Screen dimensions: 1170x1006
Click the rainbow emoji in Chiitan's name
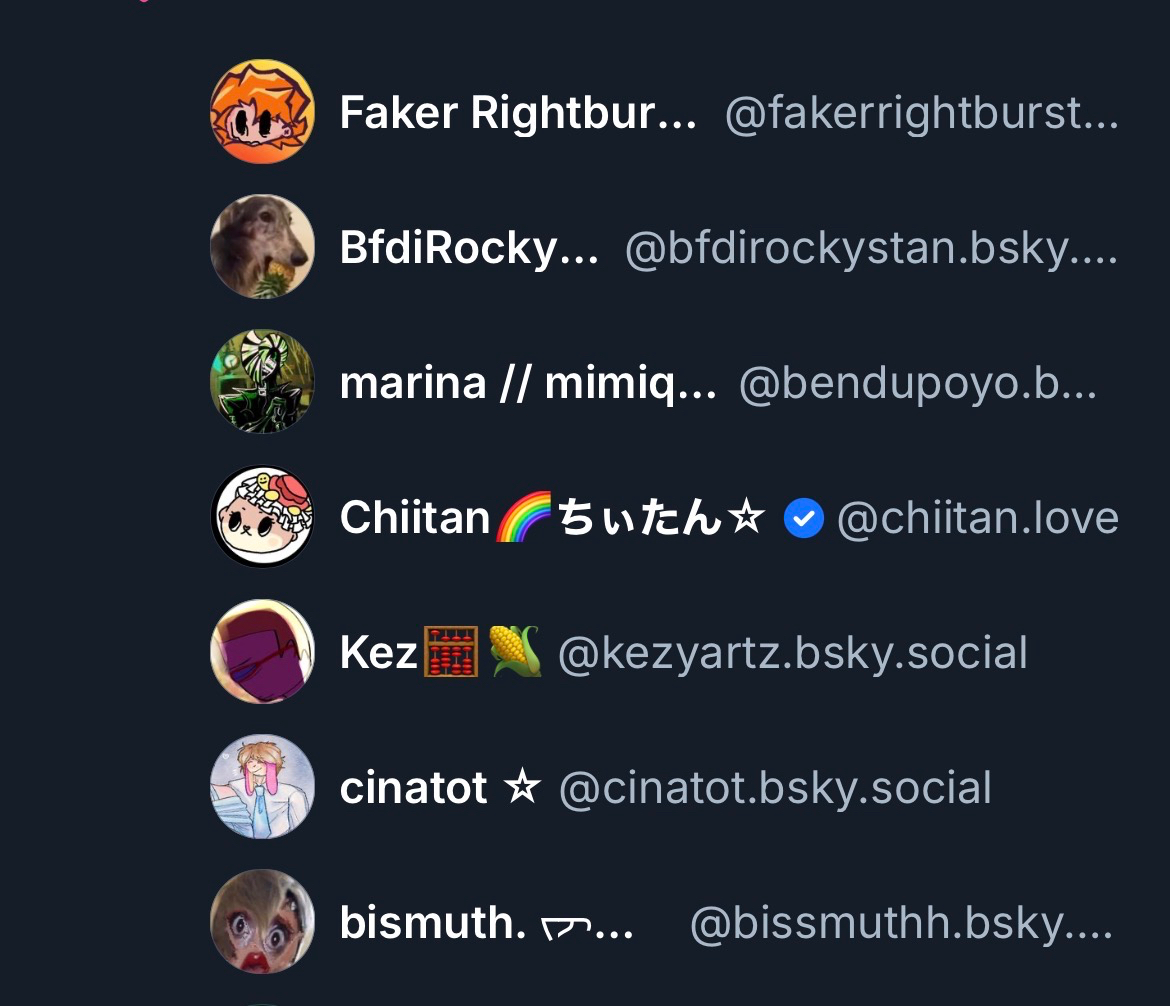coord(524,516)
